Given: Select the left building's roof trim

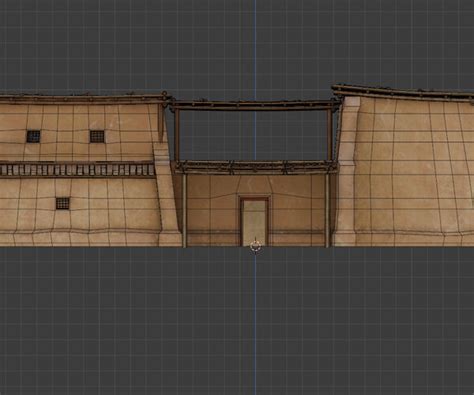Looking at the screenshot, I should coord(83,98).
